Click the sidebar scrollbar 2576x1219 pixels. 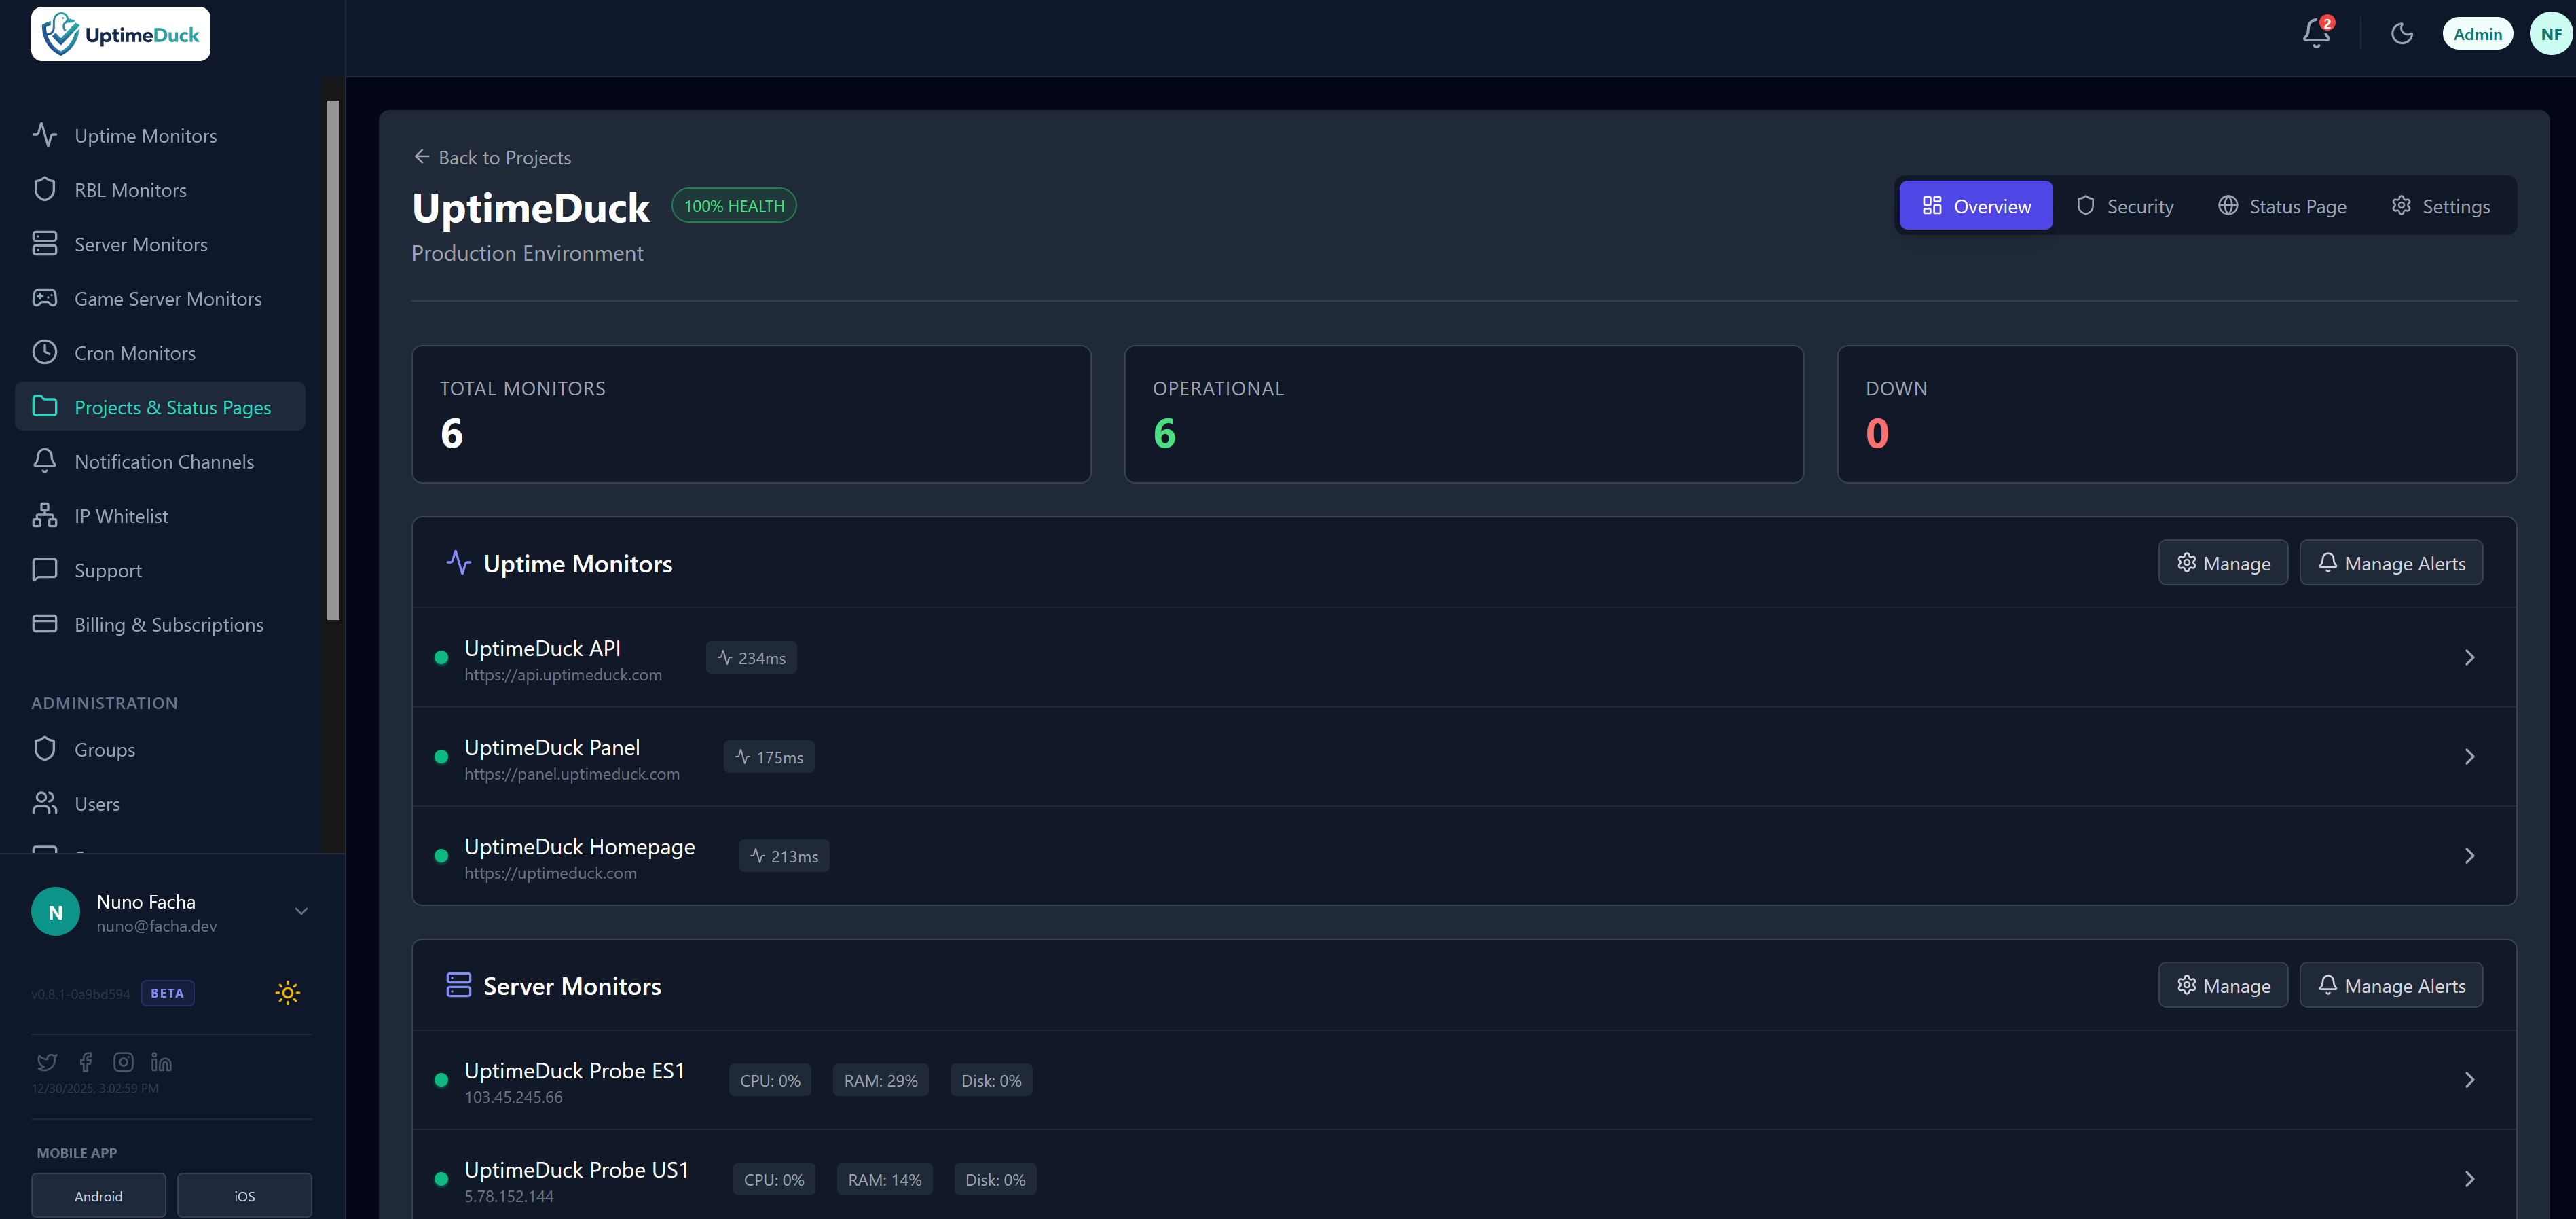click(333, 360)
